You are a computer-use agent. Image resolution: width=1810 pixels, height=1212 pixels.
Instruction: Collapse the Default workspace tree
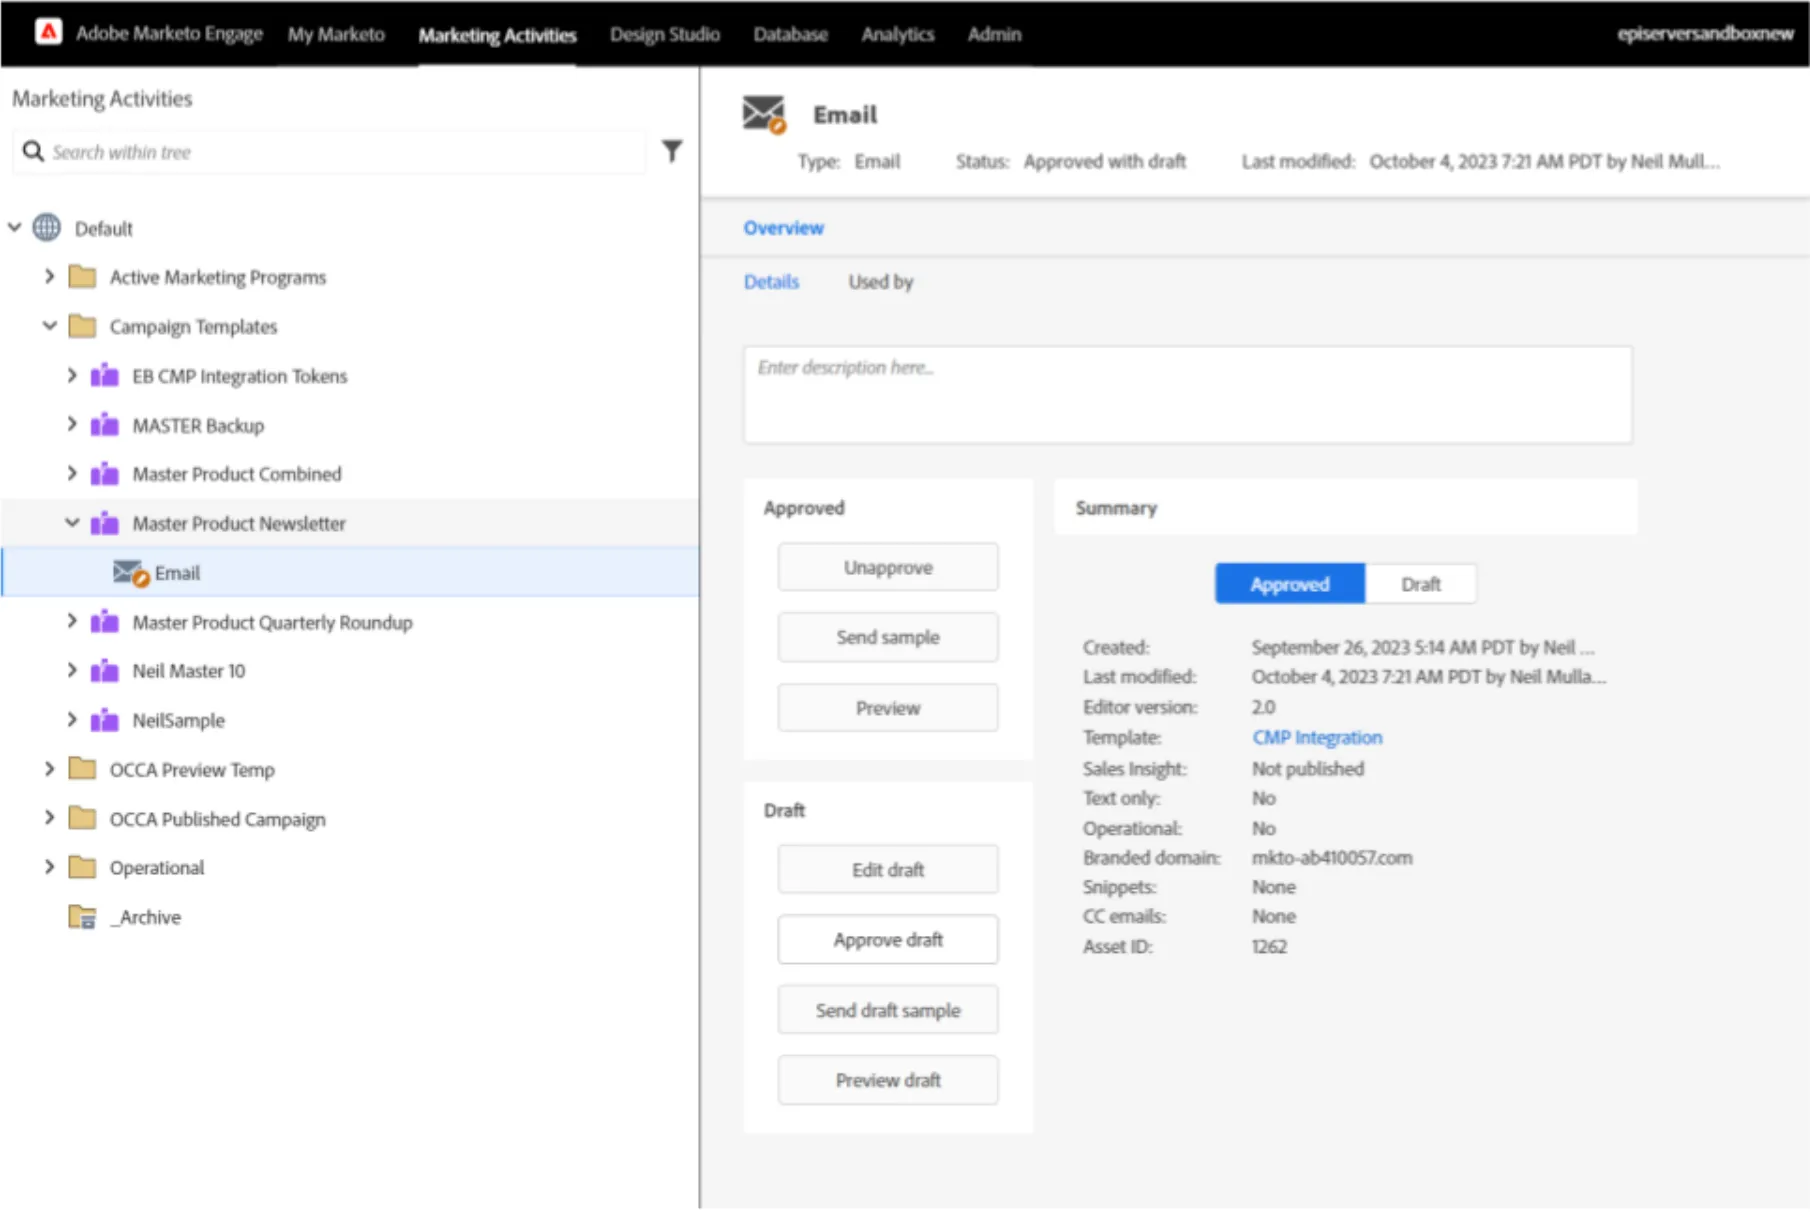click(x=15, y=227)
